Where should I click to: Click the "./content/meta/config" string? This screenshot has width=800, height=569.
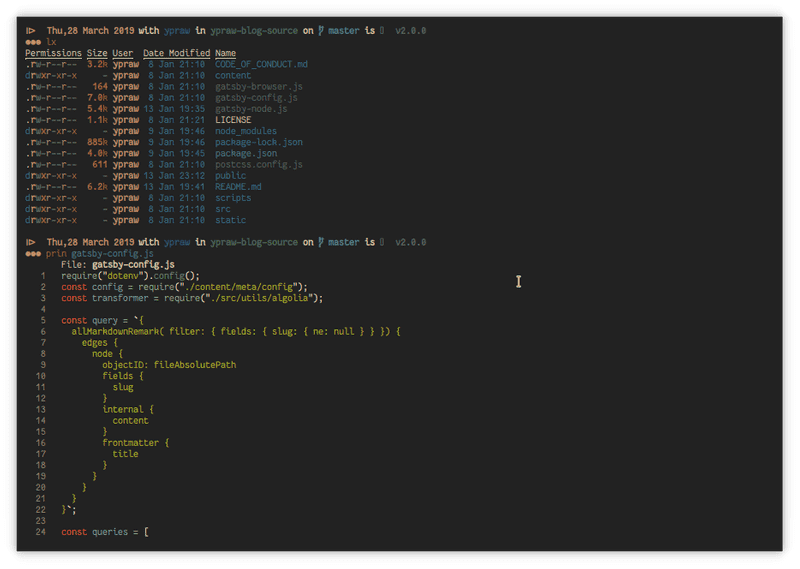click(238, 287)
